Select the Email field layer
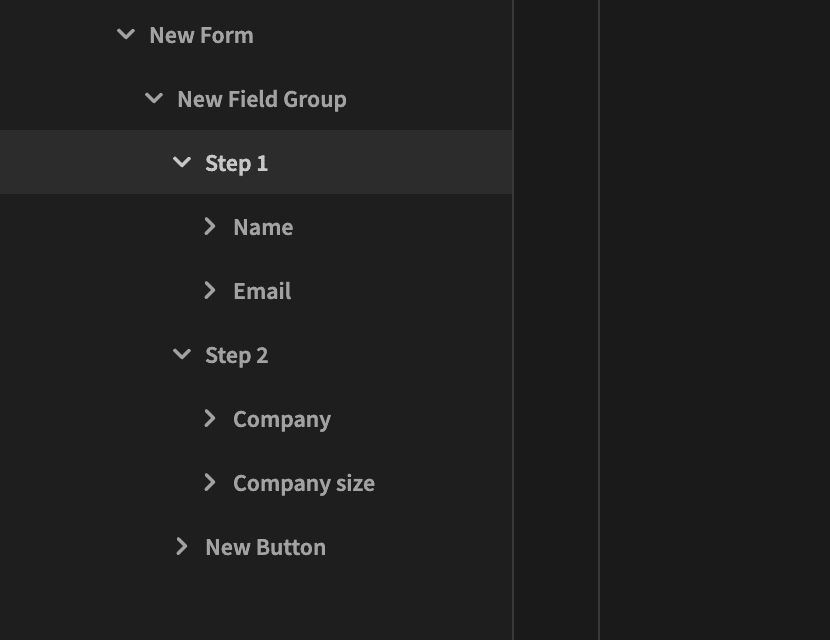The height and width of the screenshot is (640, 830). point(262,291)
